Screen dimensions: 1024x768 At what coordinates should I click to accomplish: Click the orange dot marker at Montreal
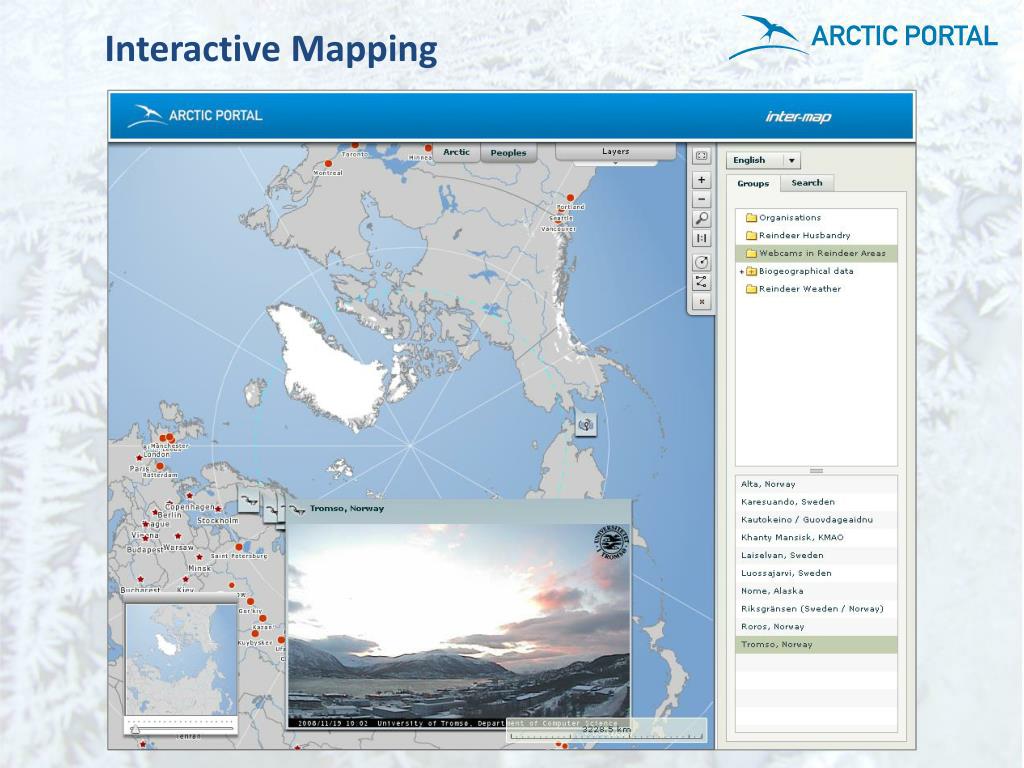tap(328, 163)
